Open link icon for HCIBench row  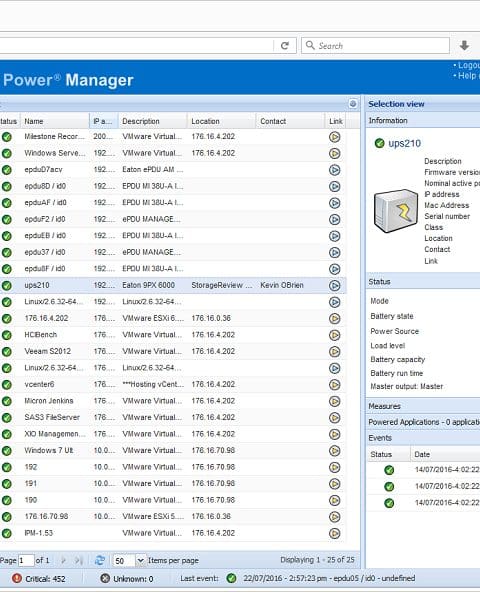(335, 335)
